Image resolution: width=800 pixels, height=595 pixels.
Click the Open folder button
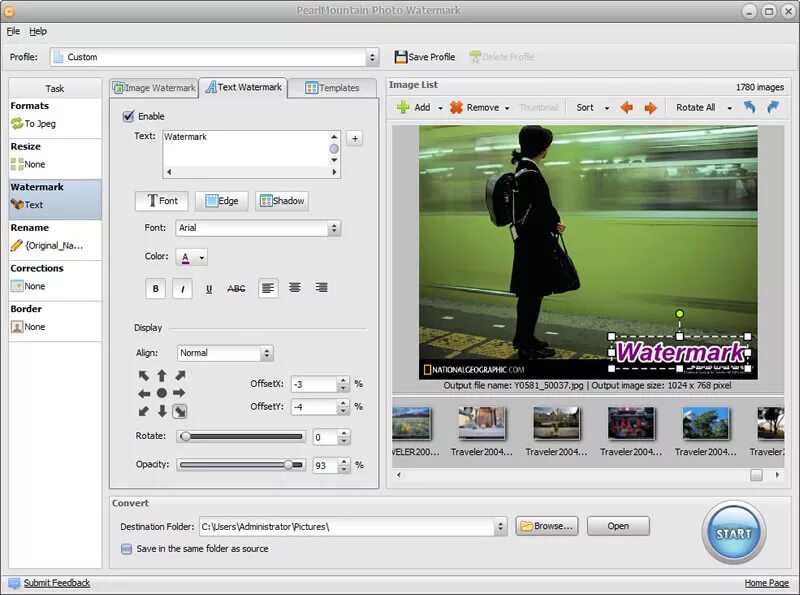[618, 526]
